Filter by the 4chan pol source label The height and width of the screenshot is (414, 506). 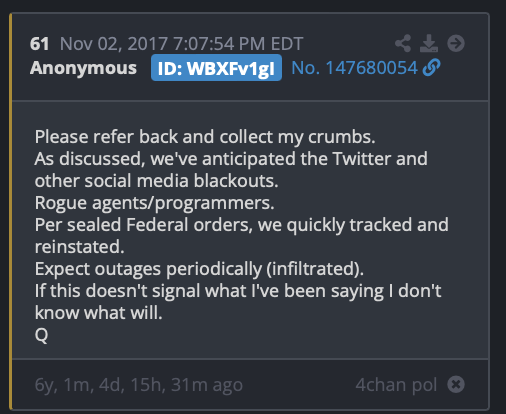point(396,385)
